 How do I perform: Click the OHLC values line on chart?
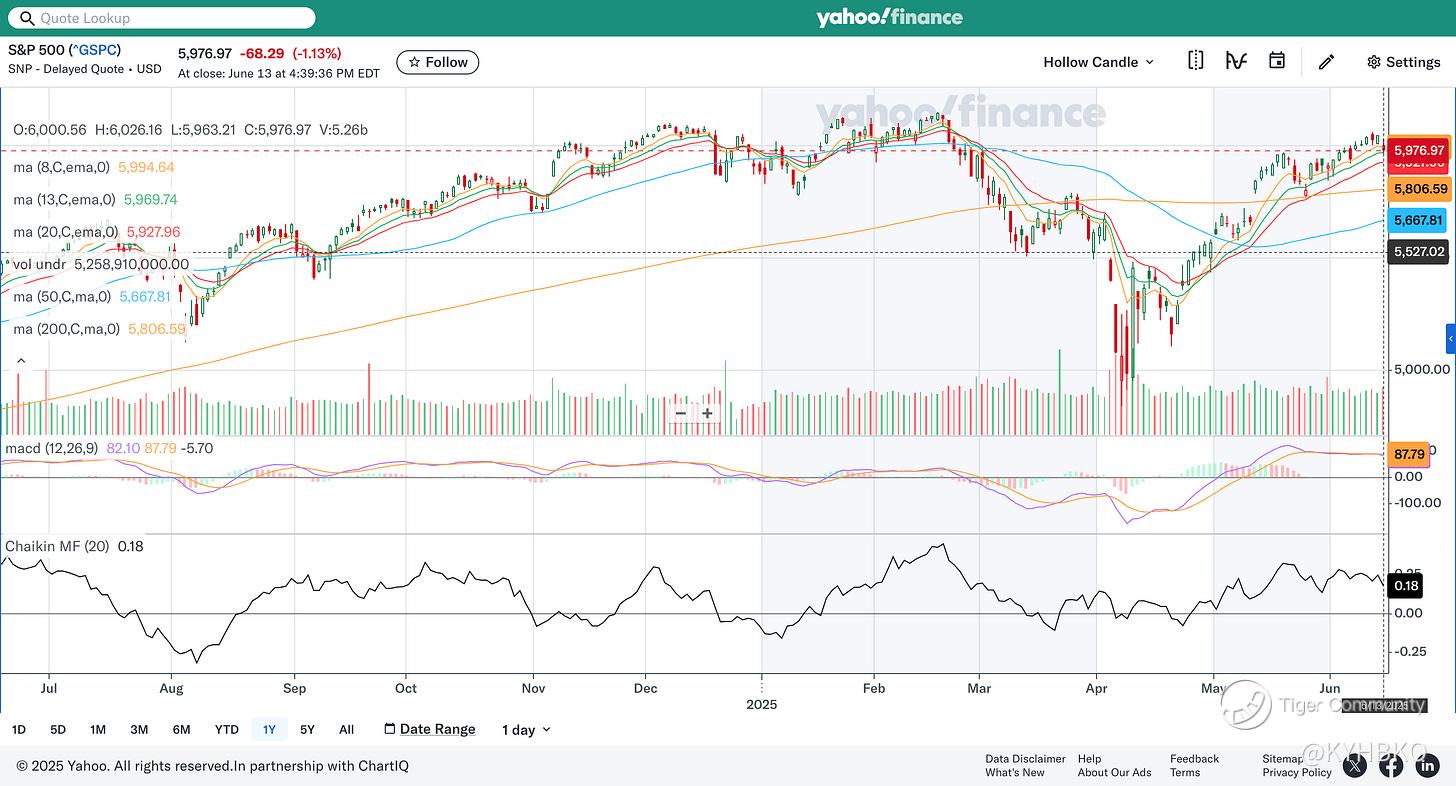[x=191, y=130]
